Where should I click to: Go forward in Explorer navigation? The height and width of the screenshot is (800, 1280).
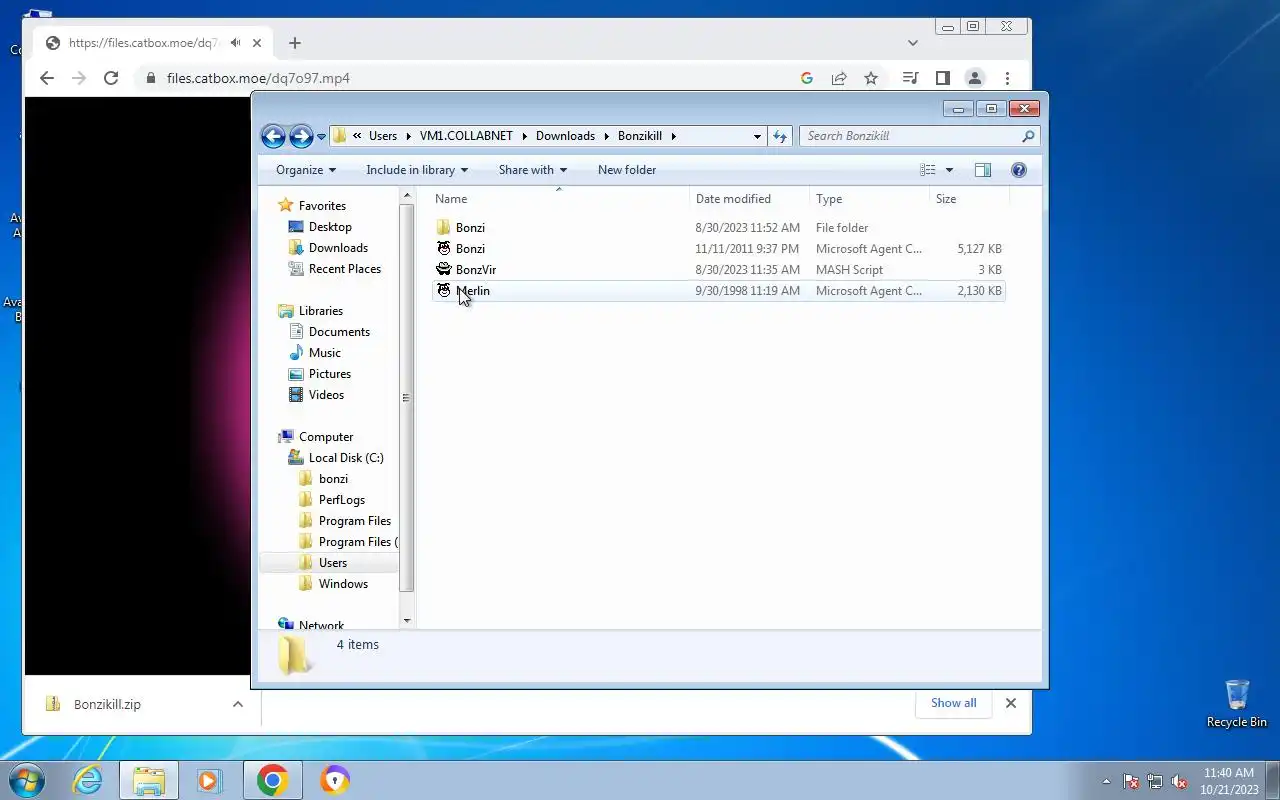coord(301,136)
